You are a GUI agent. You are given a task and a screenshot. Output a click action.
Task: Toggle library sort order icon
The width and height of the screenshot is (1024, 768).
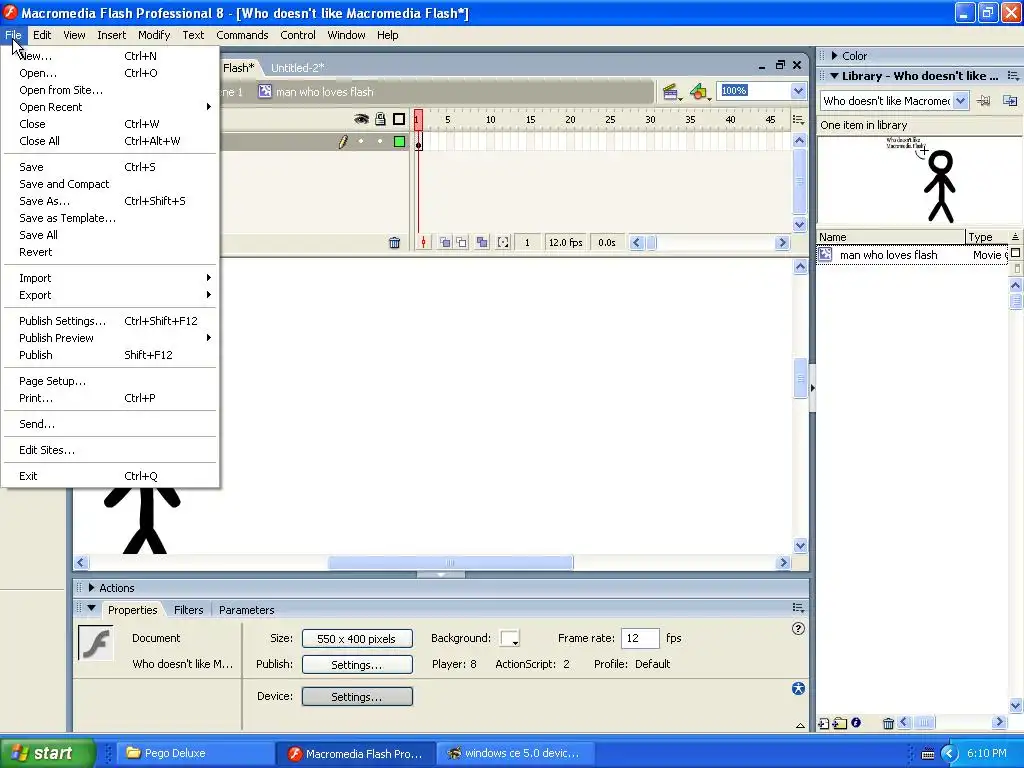[1016, 237]
